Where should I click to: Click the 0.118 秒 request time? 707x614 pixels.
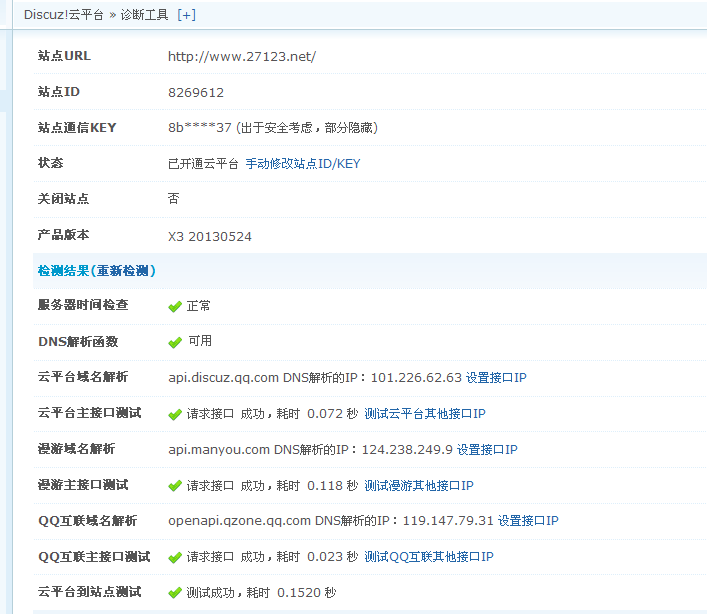click(x=333, y=486)
